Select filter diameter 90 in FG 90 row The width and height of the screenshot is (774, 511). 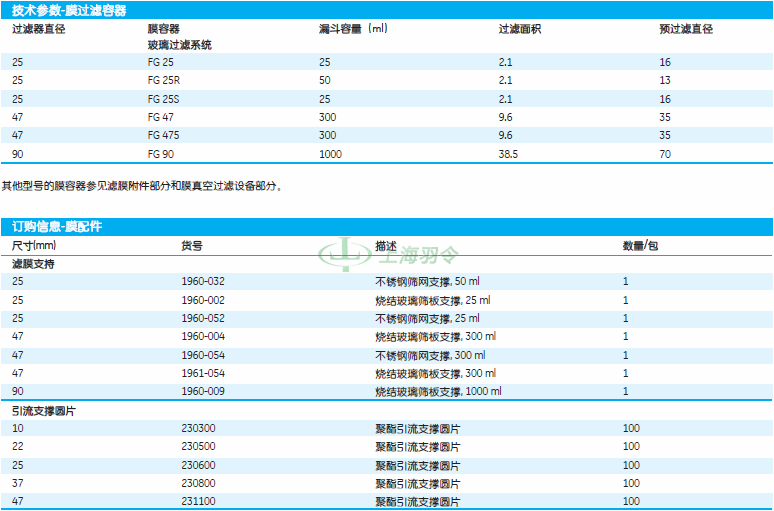pos(18,154)
